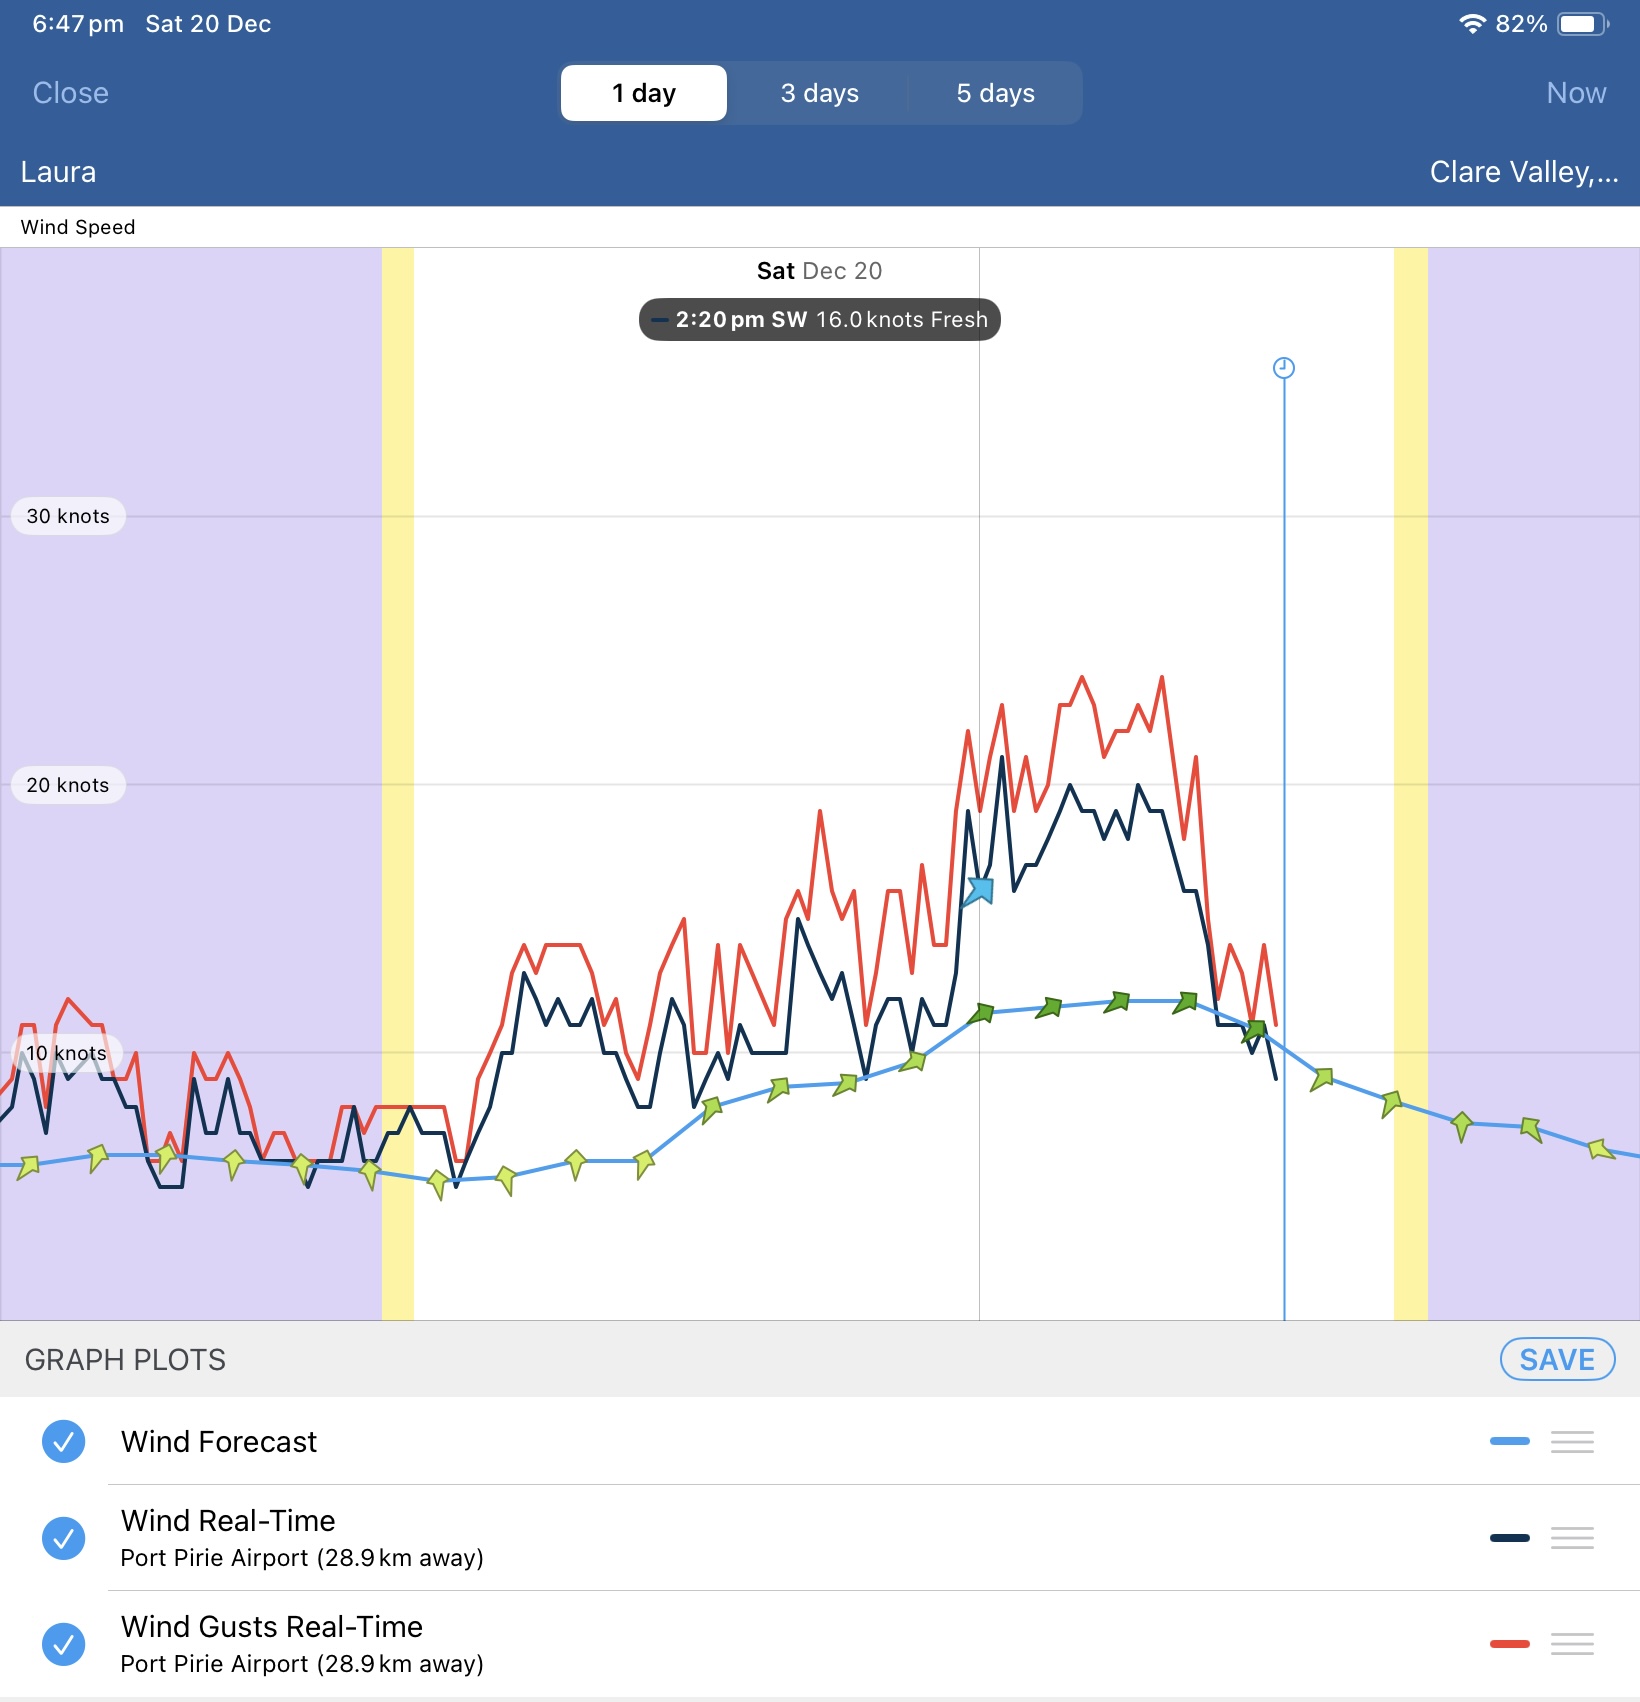Viewport: 1640px width, 1702px height.
Task: Tap the blue wind arrow marker on graph
Action: (979, 890)
